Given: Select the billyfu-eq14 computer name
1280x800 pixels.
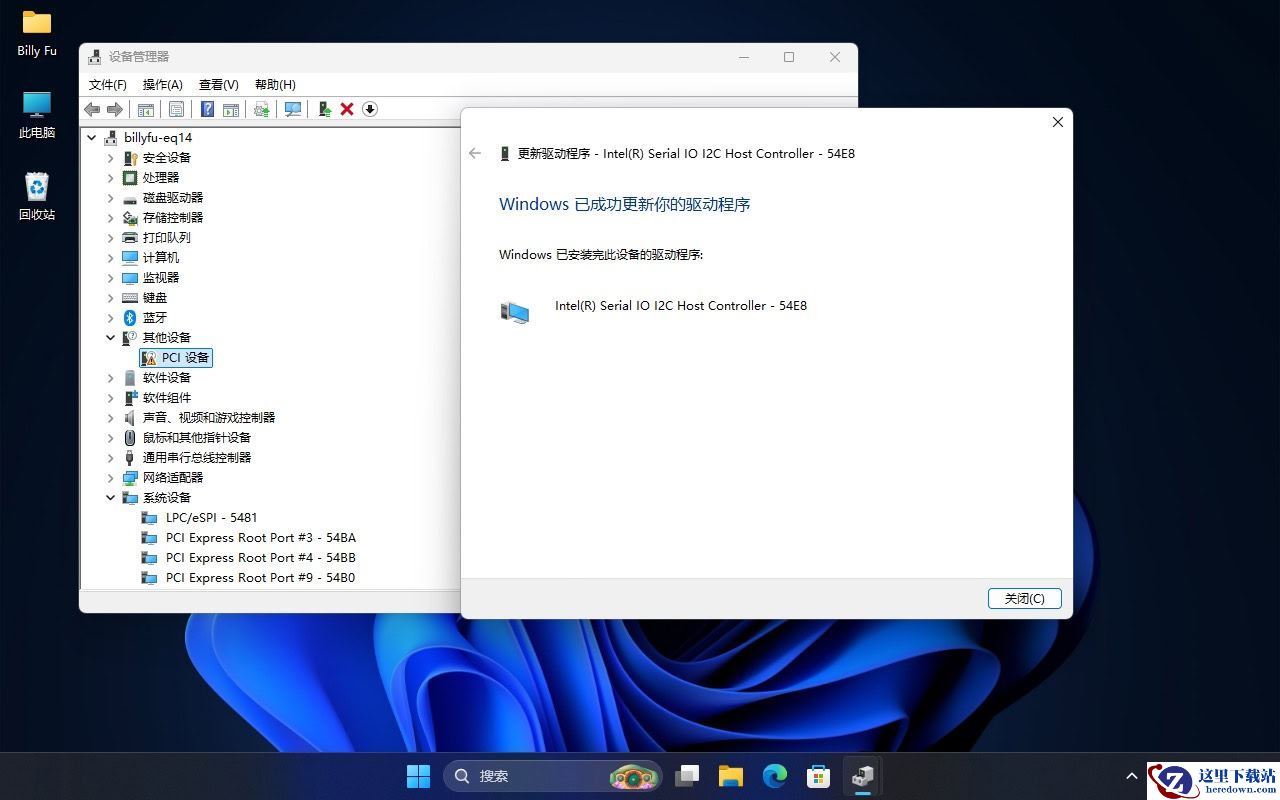Looking at the screenshot, I should [x=158, y=138].
